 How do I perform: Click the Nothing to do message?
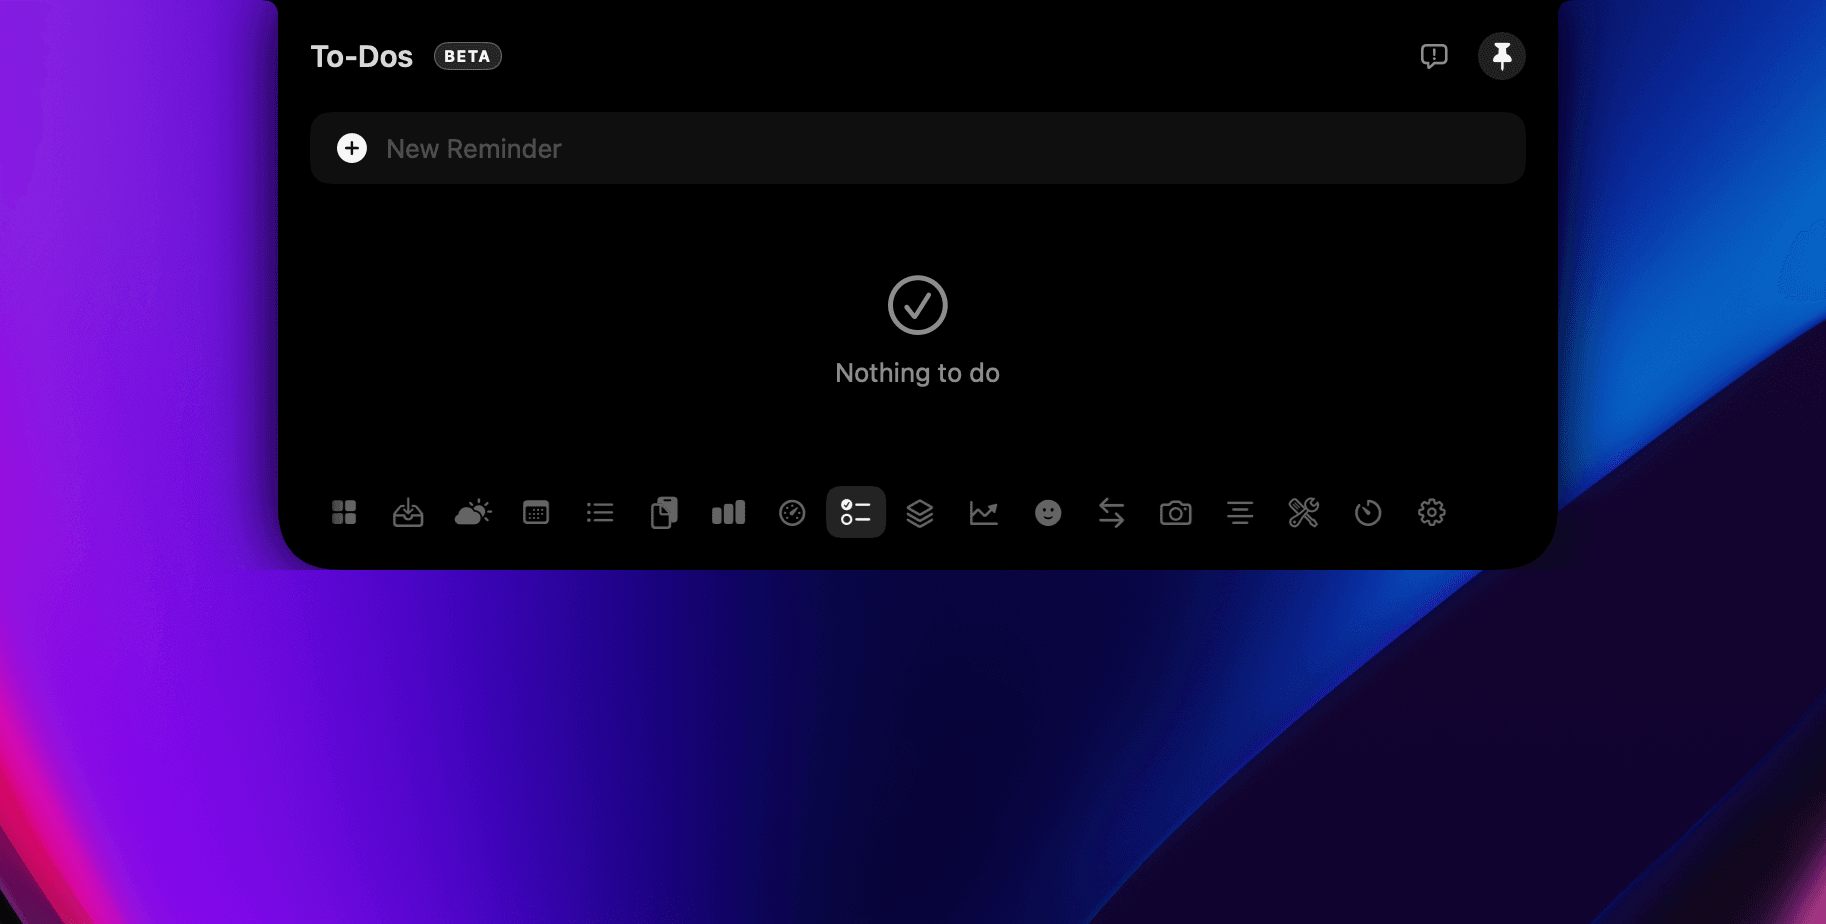pyautogui.click(x=918, y=373)
